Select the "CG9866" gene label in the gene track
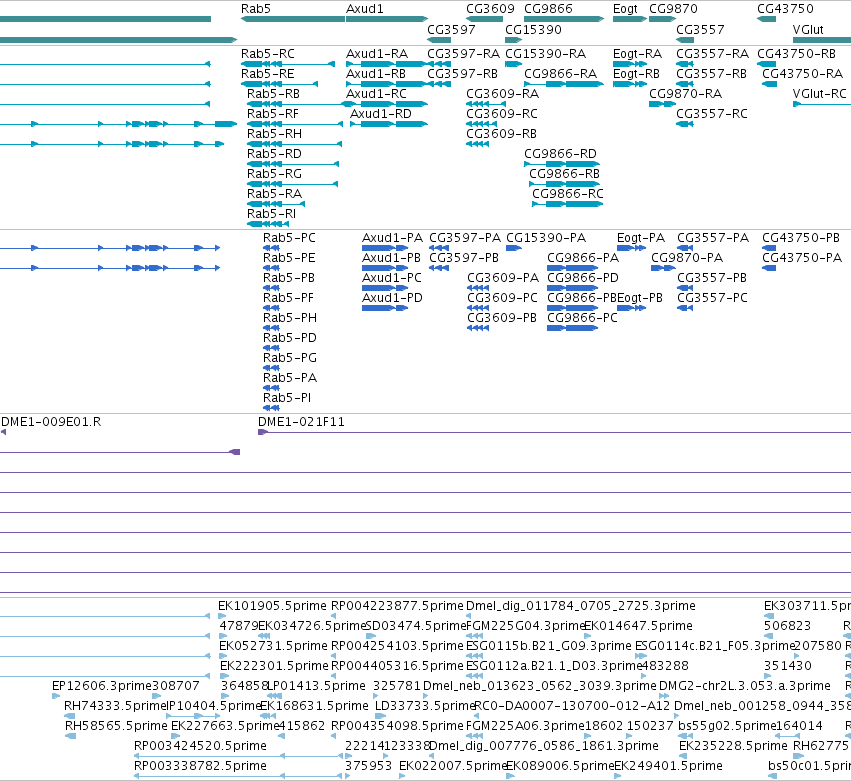Image resolution: width=851 pixels, height=781 pixels. pyautogui.click(x=548, y=9)
